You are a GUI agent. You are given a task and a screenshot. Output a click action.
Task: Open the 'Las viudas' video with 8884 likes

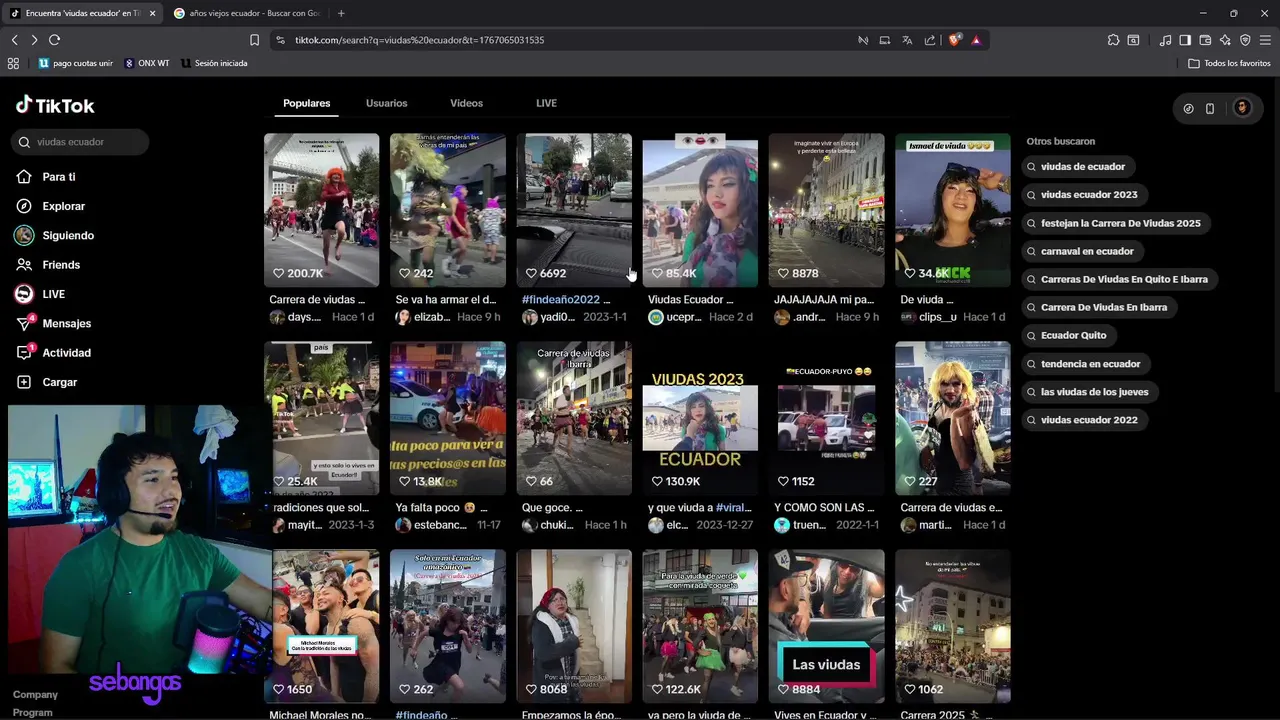[826, 626]
